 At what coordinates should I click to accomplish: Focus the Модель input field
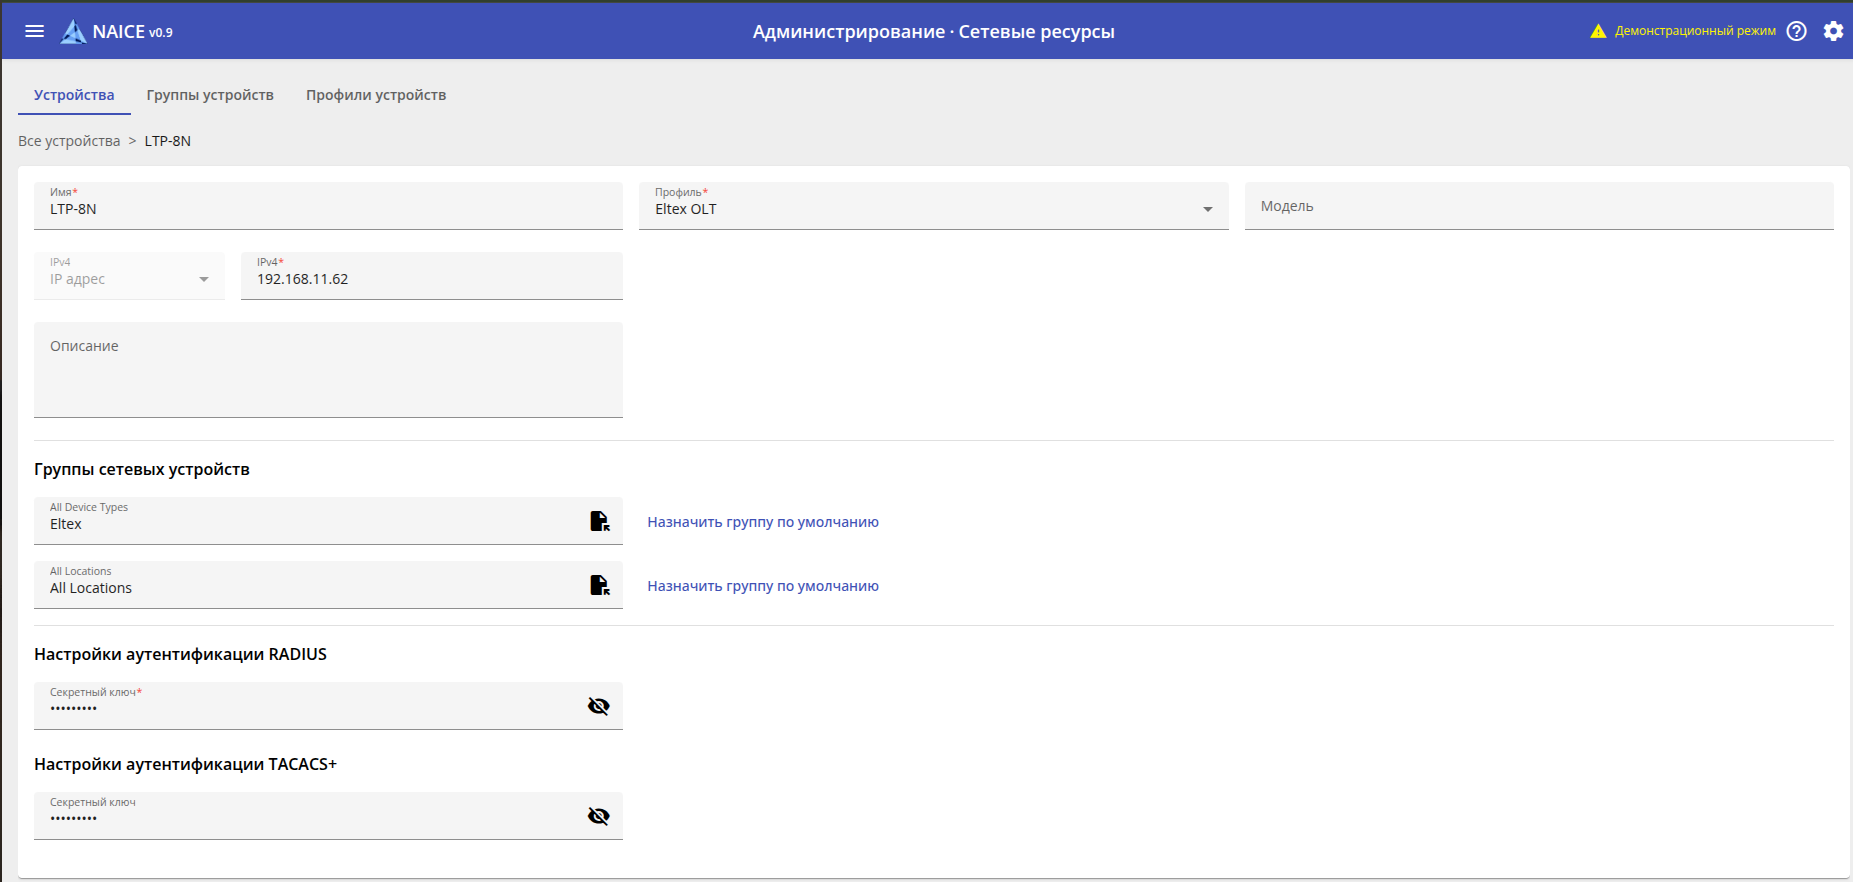click(1538, 206)
